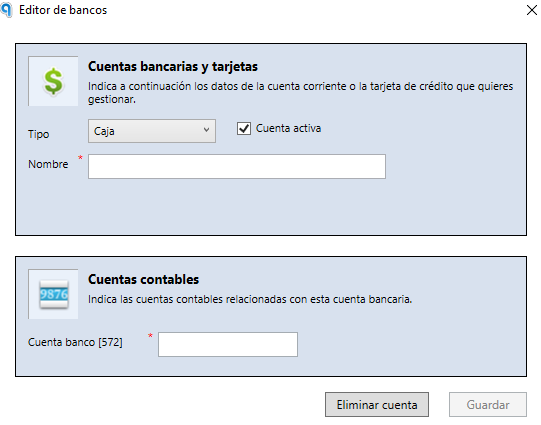Click the "Editor de bancos" window title
This screenshot has width=541, height=425.
pos(63,10)
